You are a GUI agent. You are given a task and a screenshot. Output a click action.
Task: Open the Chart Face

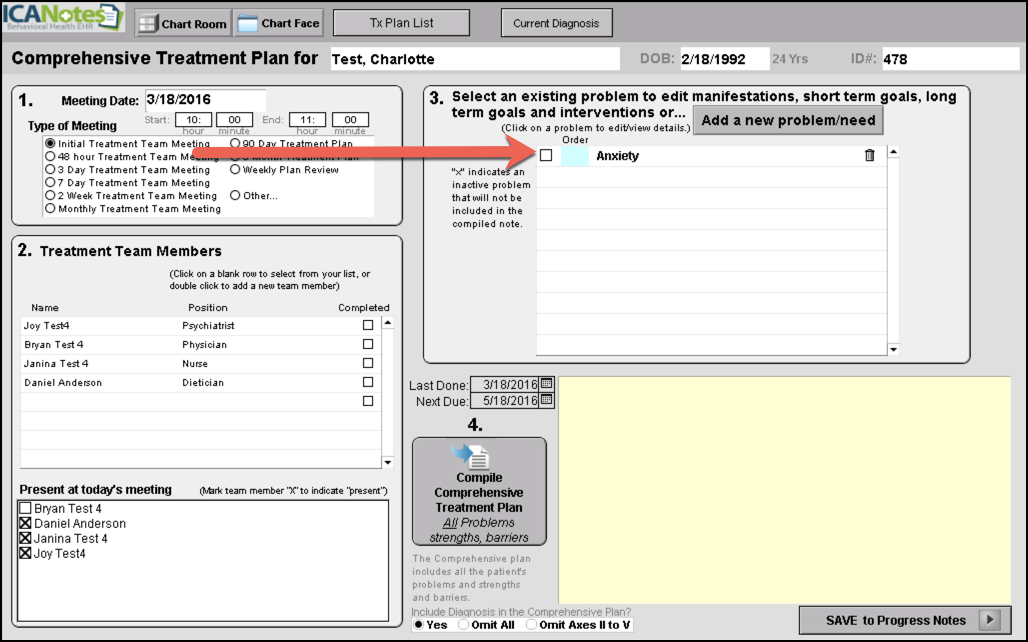pos(279,23)
